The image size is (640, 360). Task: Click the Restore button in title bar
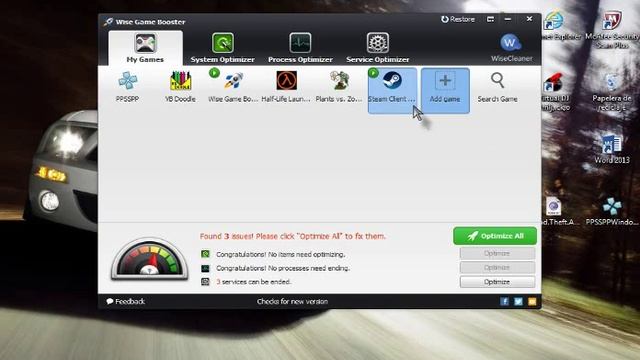(458, 19)
